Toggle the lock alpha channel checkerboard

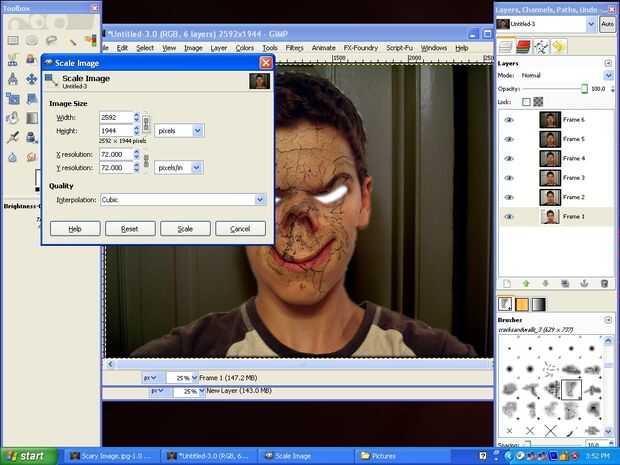pyautogui.click(x=538, y=102)
